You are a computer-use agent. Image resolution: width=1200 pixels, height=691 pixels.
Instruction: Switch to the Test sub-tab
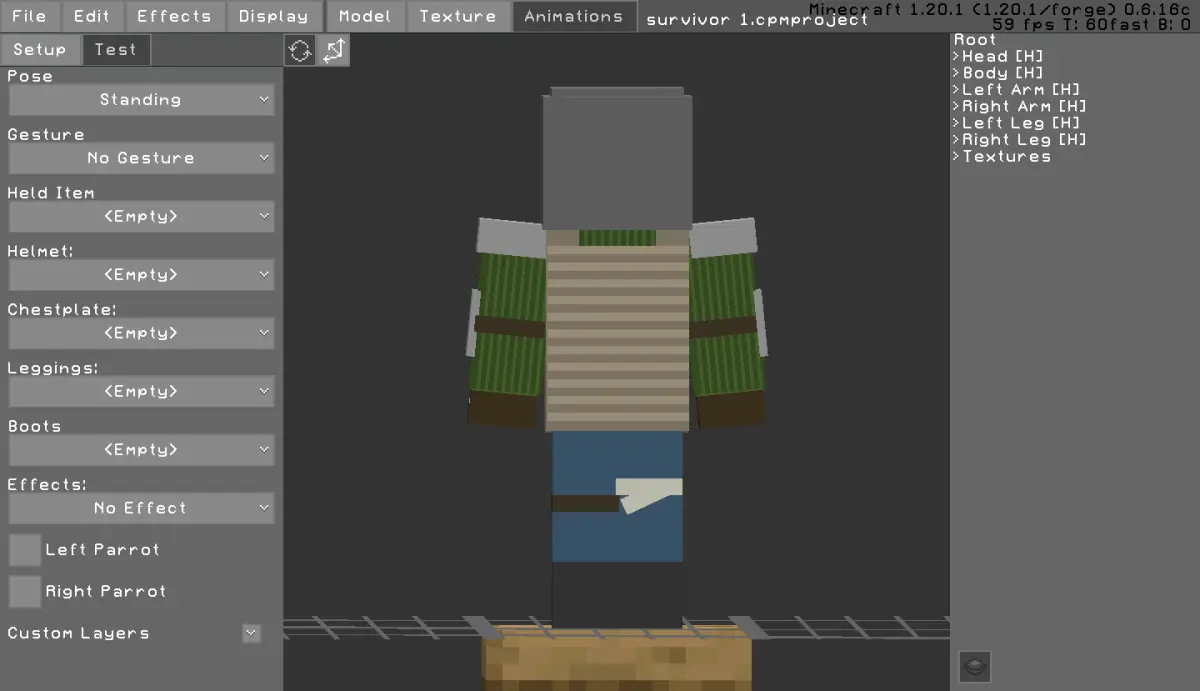click(x=116, y=50)
